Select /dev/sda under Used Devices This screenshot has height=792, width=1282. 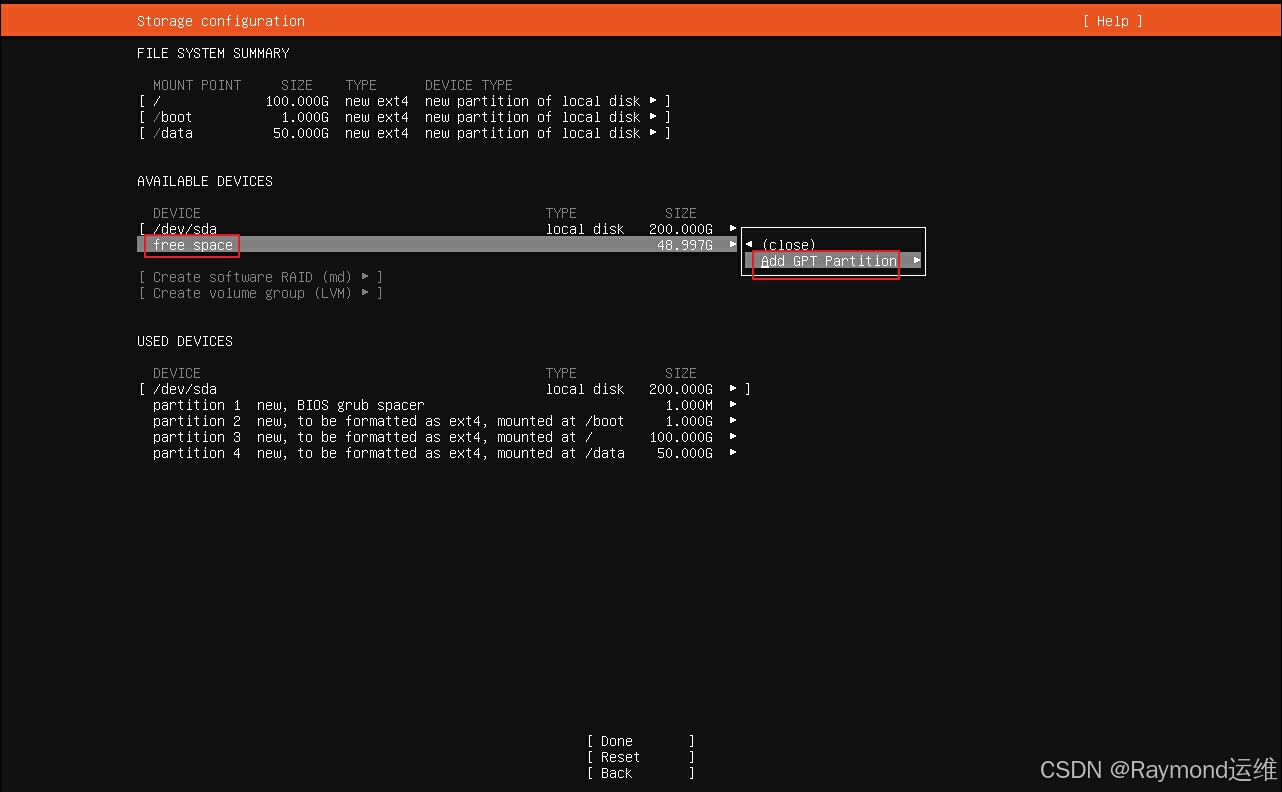click(x=444, y=389)
